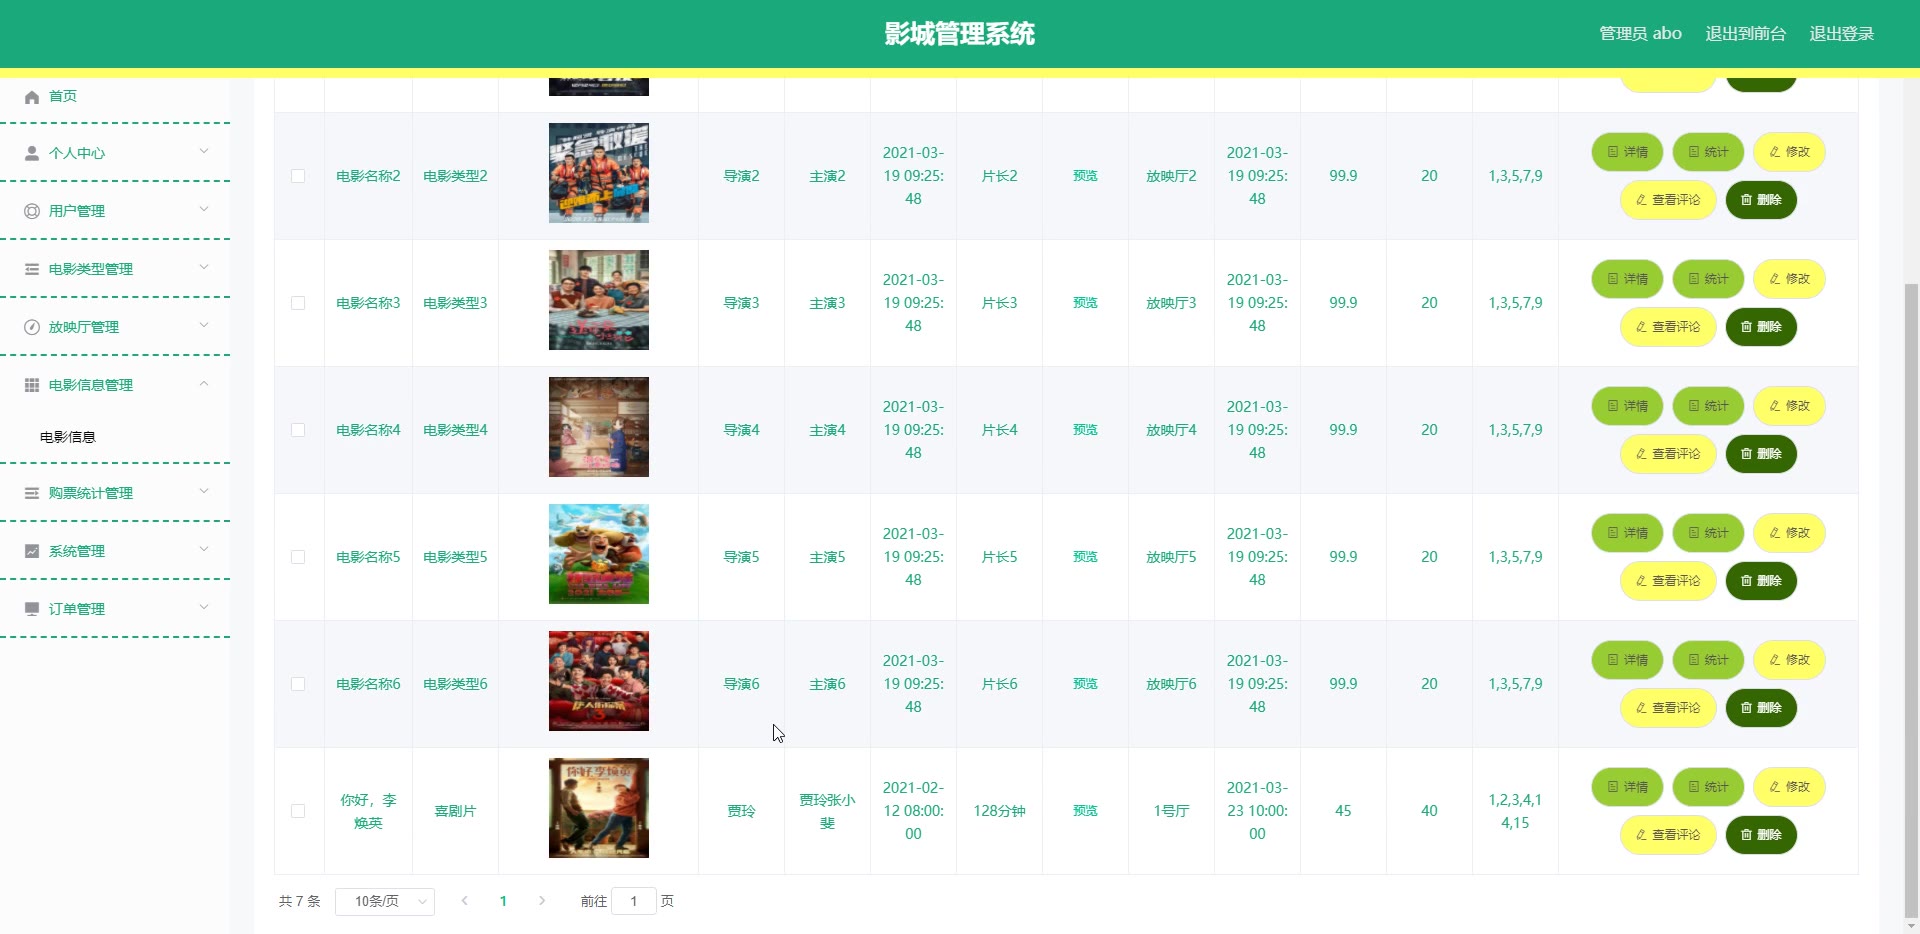
Task: Expand the 购票统计管理 menu chevron
Action: (x=204, y=492)
